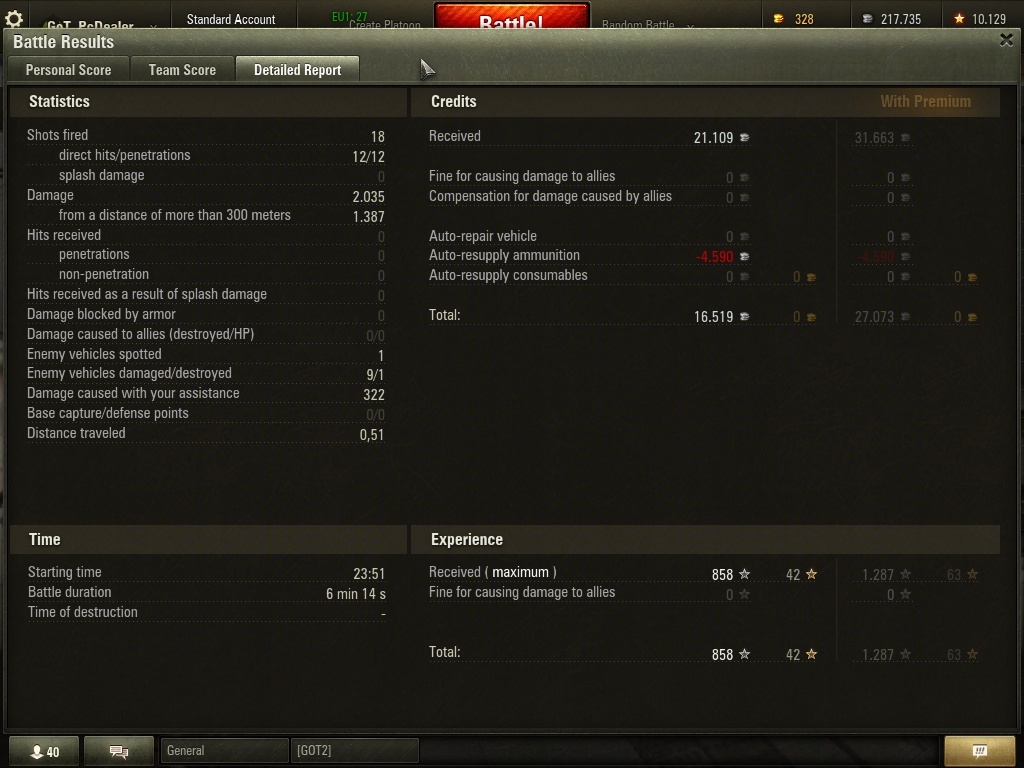Click the gold coins balance icon
1024x768 pixels.
tap(778, 19)
